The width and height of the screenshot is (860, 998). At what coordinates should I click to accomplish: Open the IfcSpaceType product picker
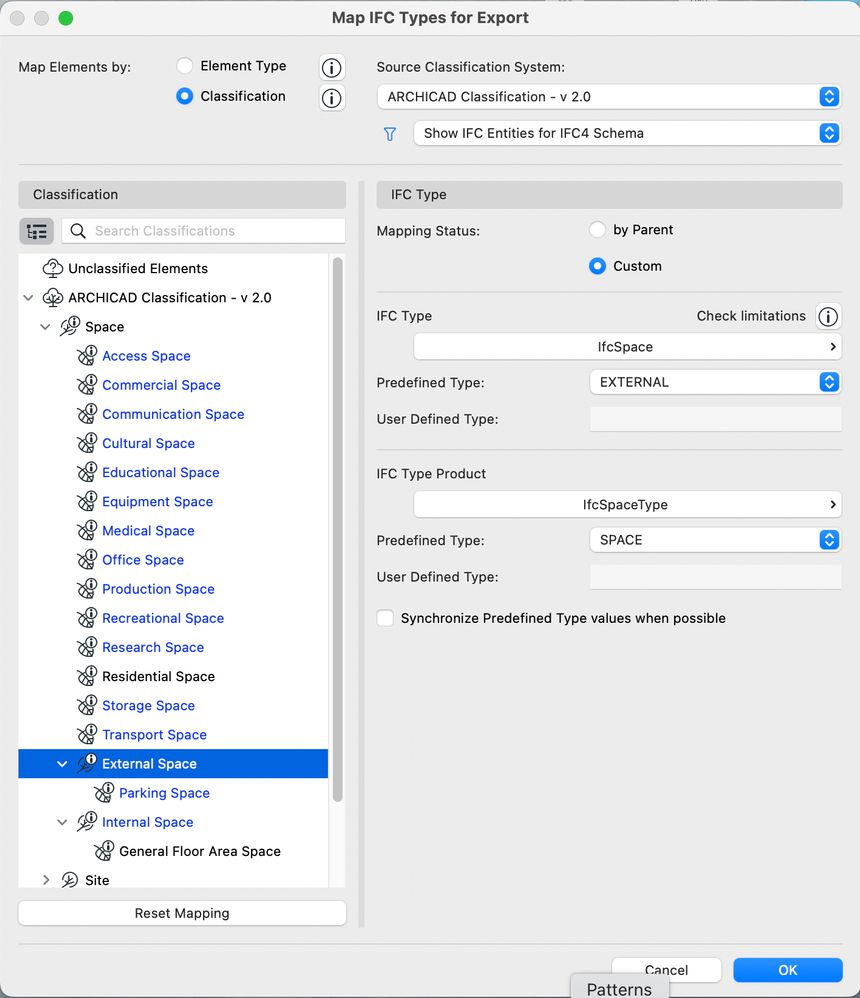[628, 505]
